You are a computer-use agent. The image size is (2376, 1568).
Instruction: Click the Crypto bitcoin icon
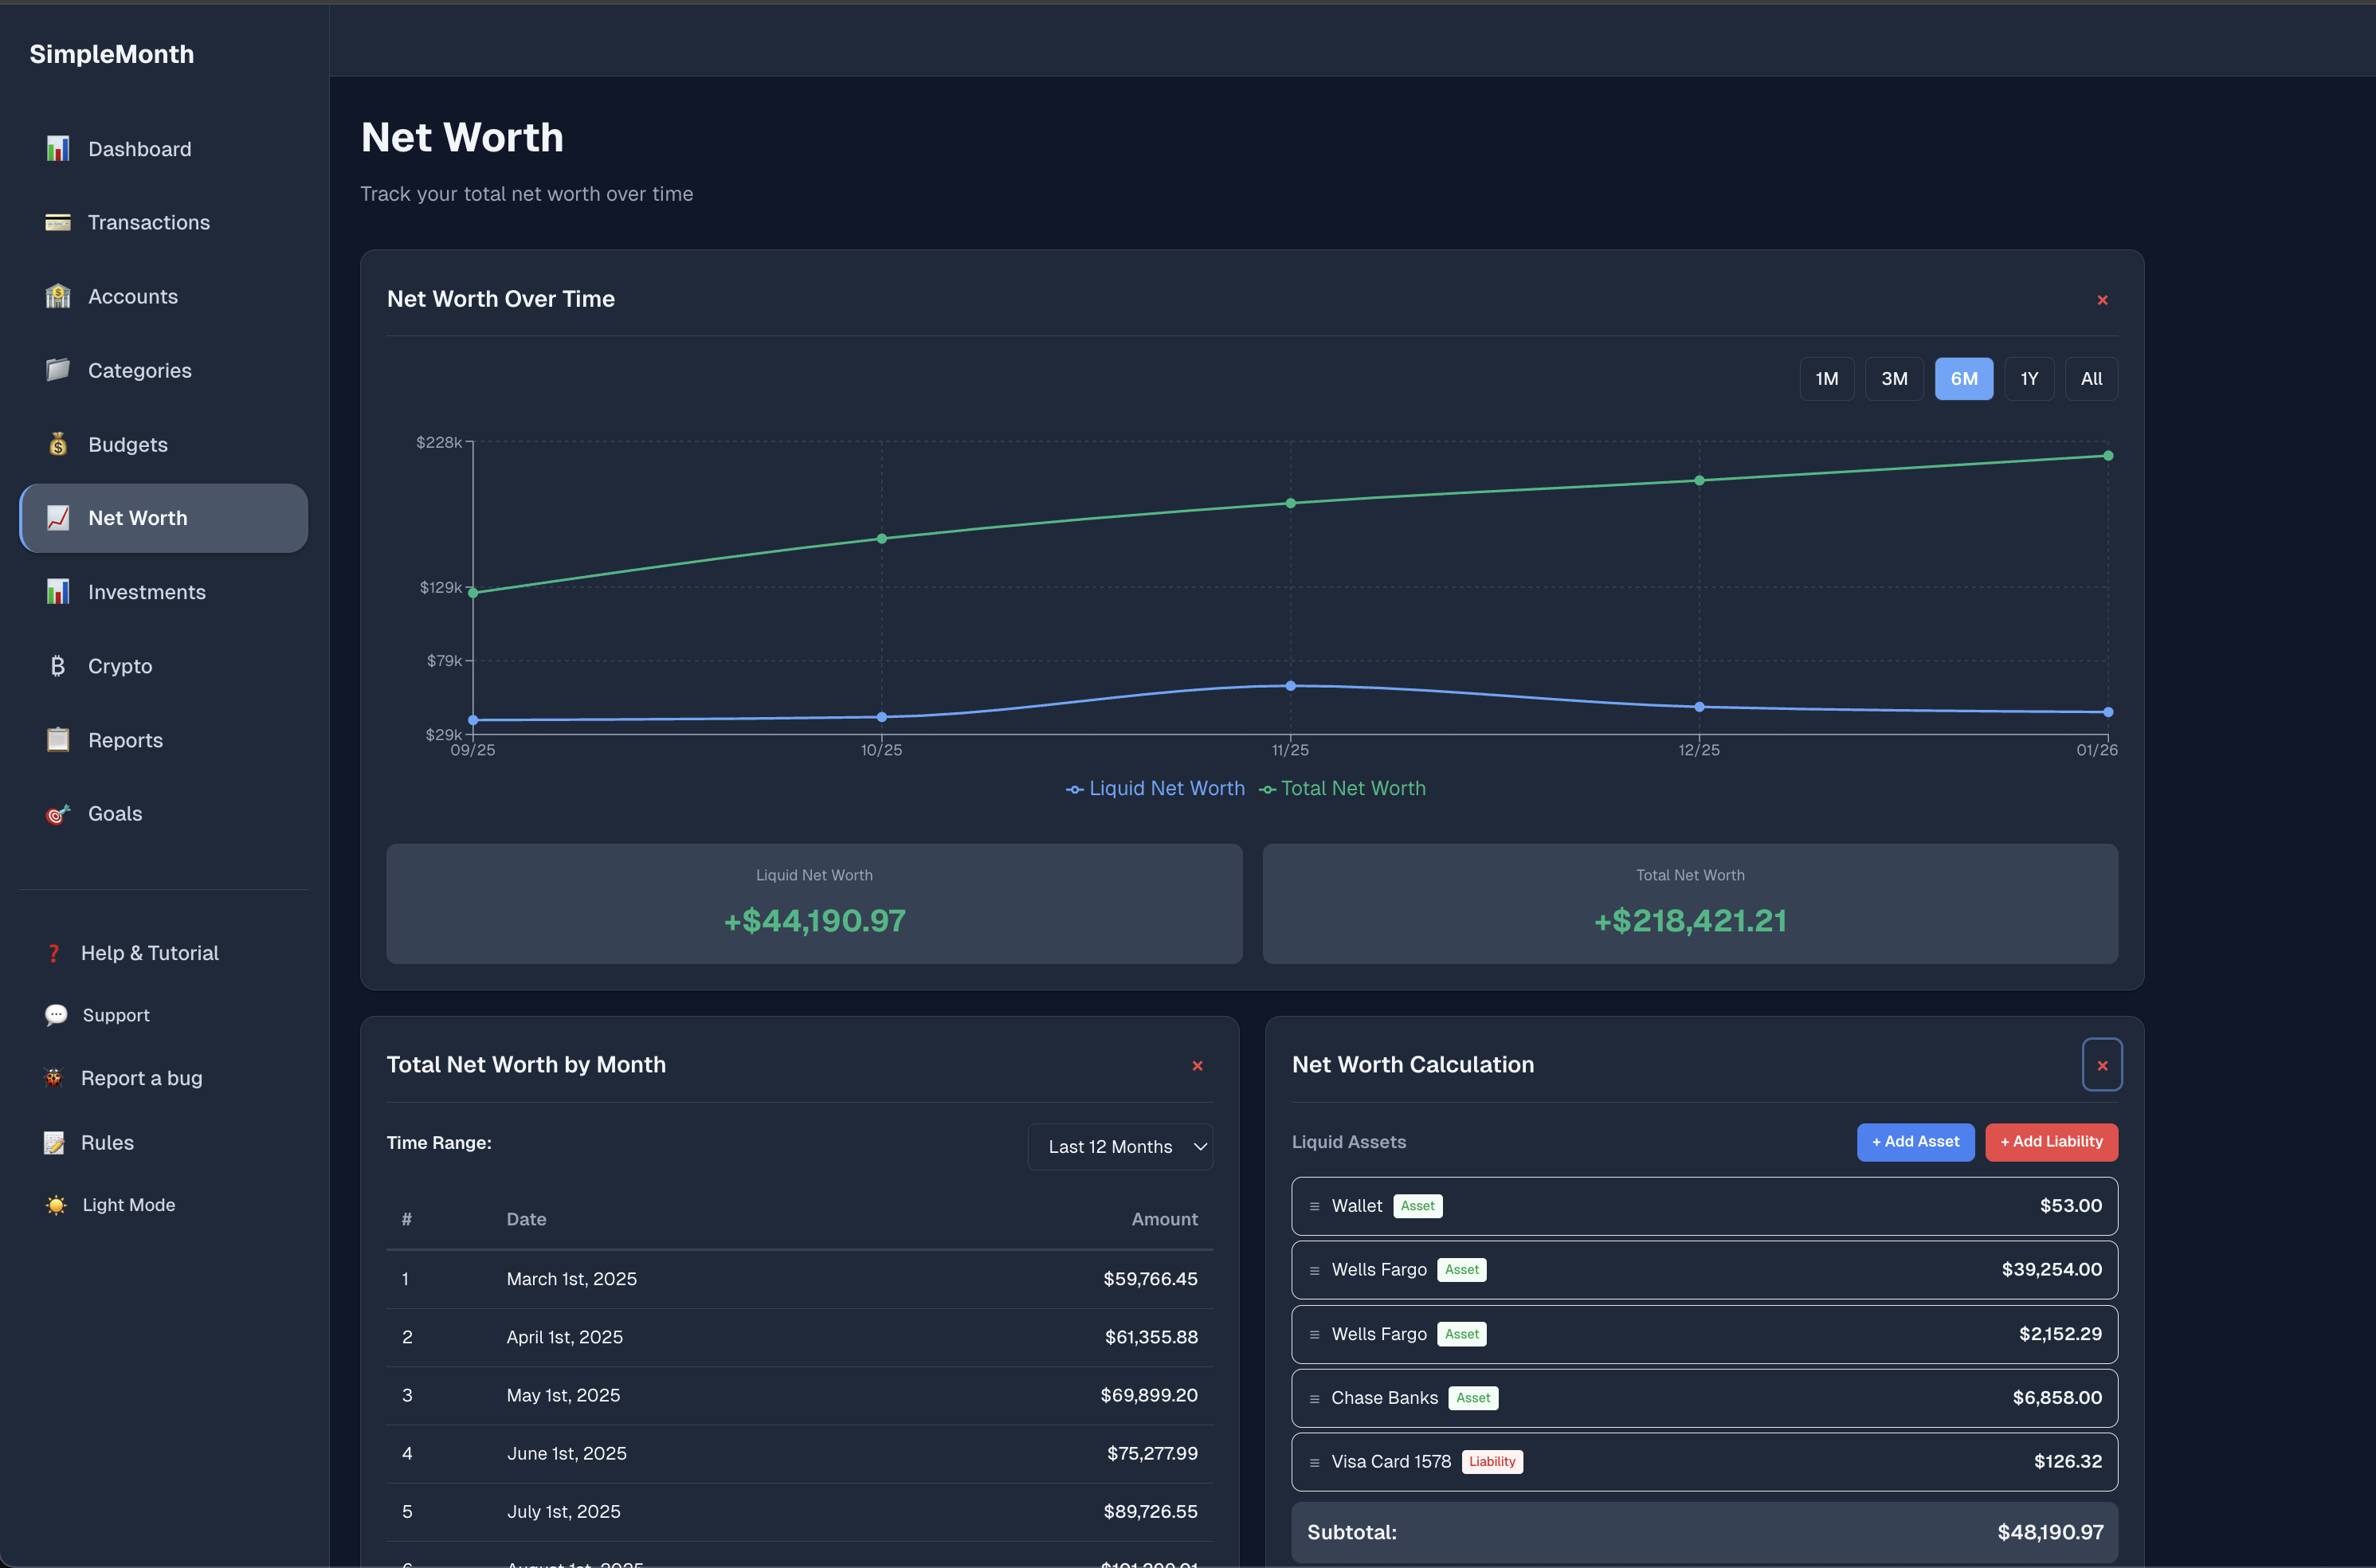pyautogui.click(x=58, y=666)
